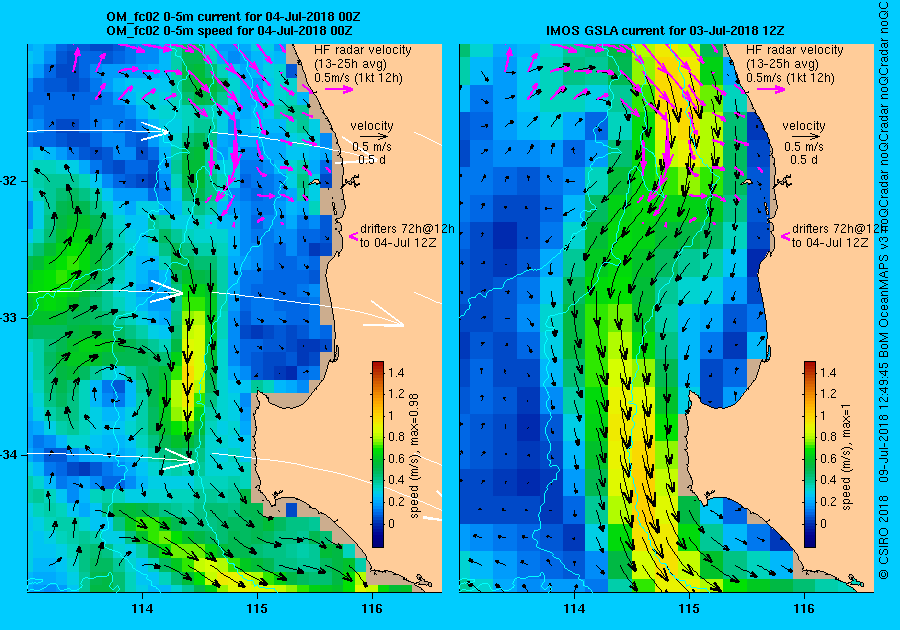Click 'speed (m/s), max=1' label on right map
Screen dimensions: 900x630
pos(846,457)
